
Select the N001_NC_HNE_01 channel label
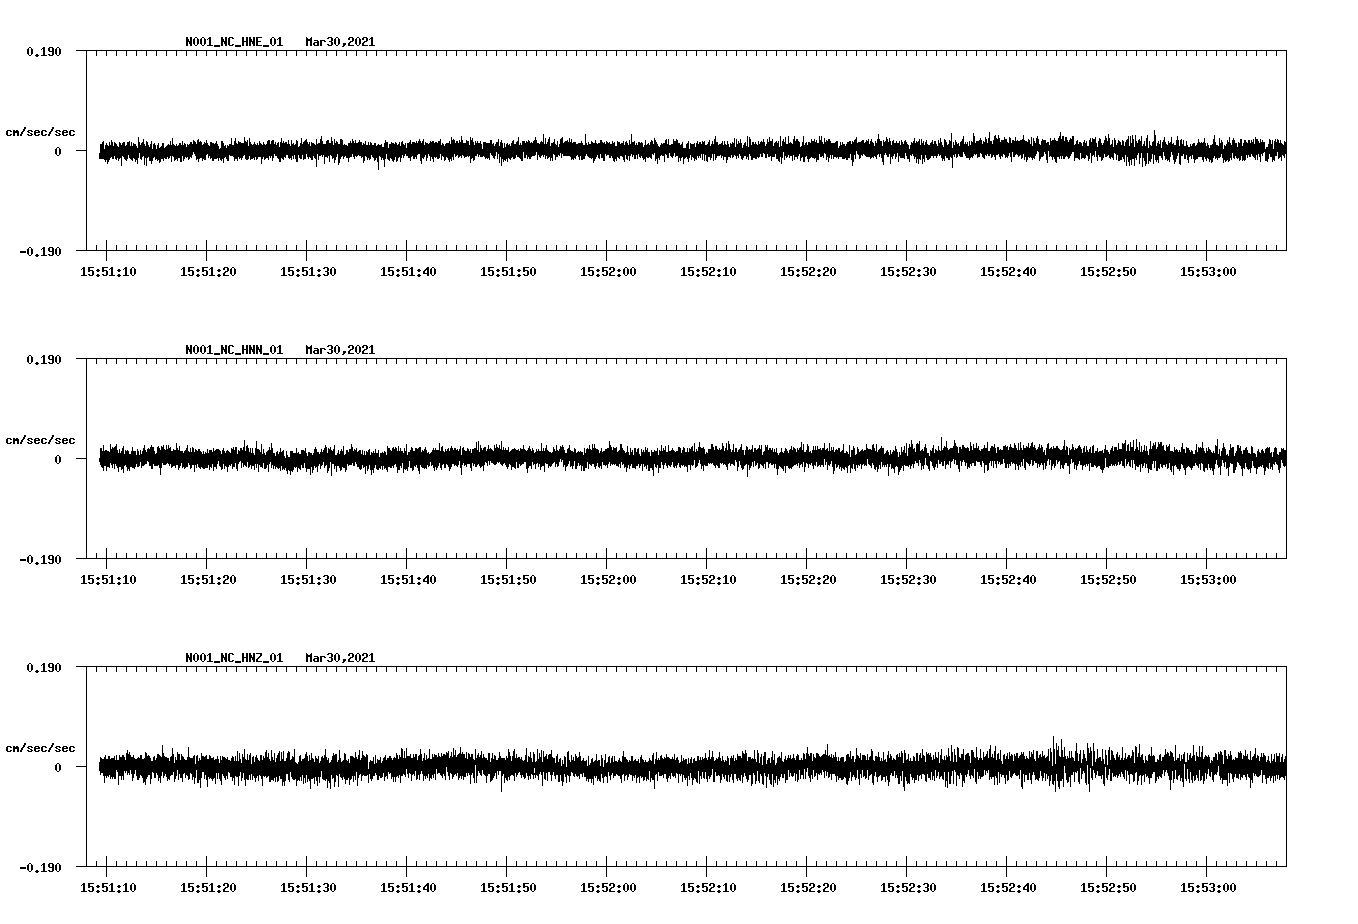point(232,42)
